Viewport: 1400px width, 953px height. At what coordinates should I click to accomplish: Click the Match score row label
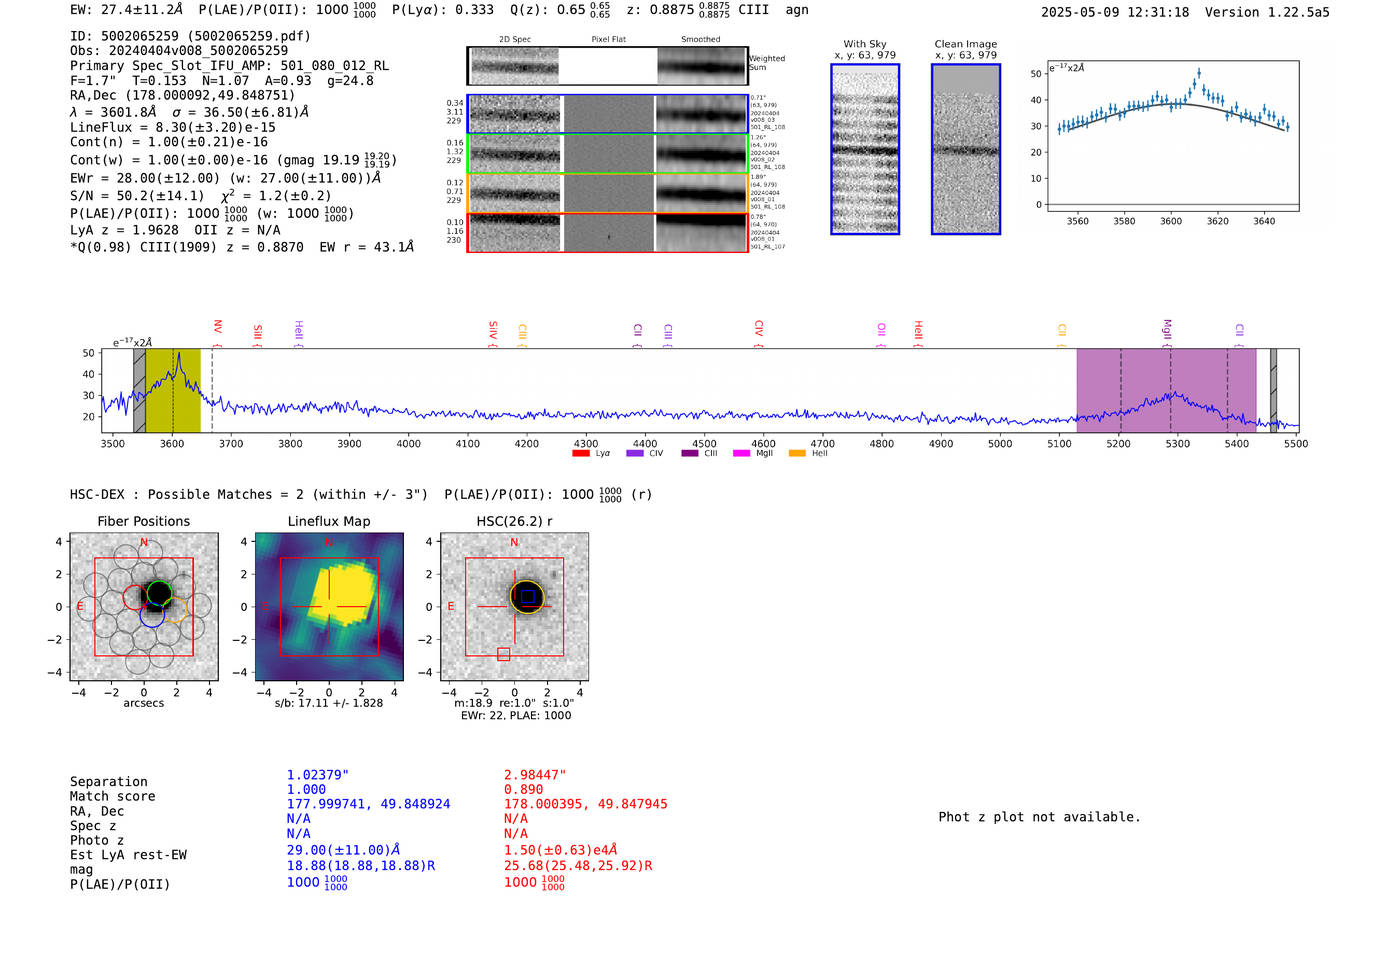(112, 796)
